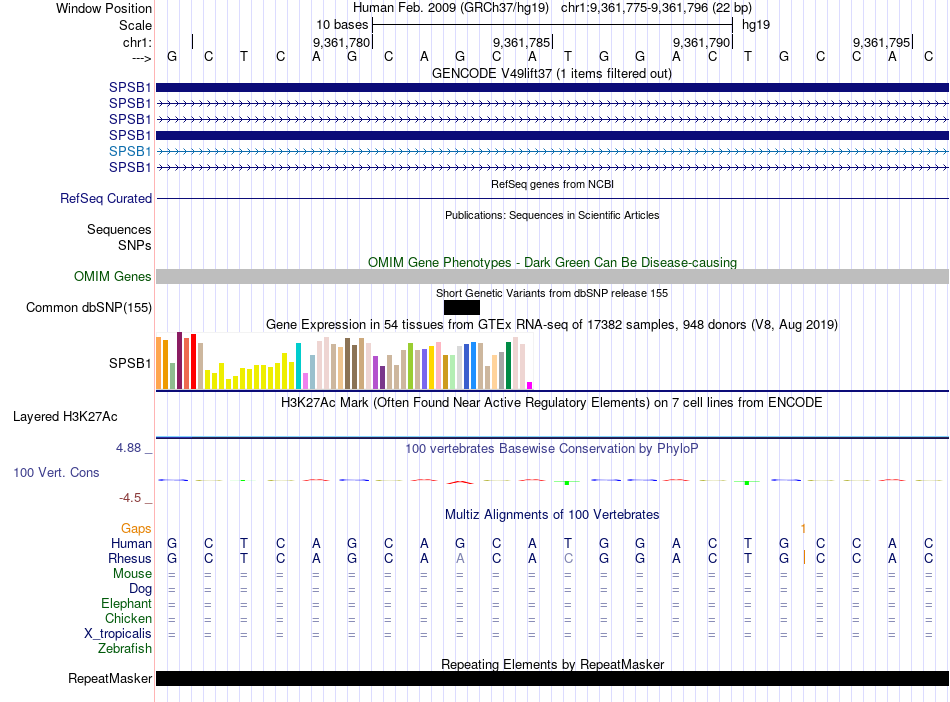Open the "Repeating Elements by RepeatMasker" title
The image size is (950, 702).
(552, 664)
